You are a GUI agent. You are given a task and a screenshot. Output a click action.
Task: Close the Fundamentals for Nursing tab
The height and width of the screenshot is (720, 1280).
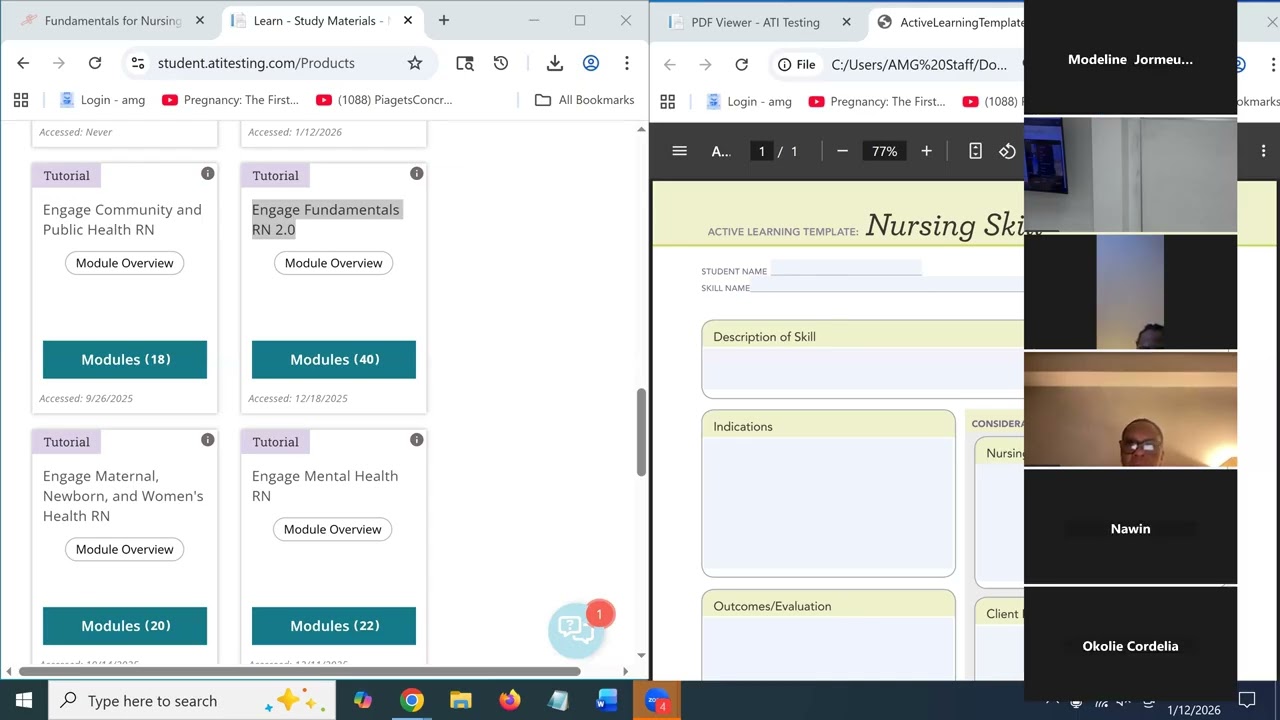[x=200, y=20]
